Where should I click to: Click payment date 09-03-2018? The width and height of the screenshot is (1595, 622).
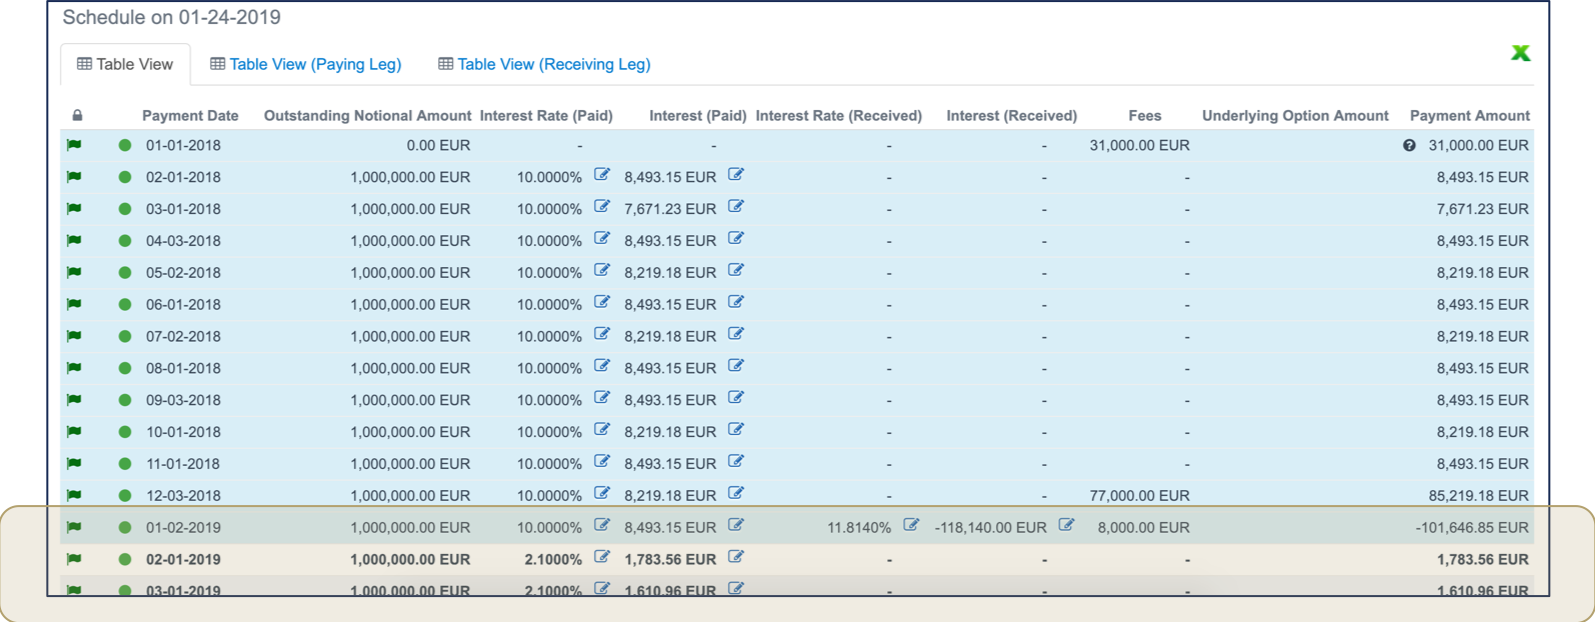[x=183, y=400]
